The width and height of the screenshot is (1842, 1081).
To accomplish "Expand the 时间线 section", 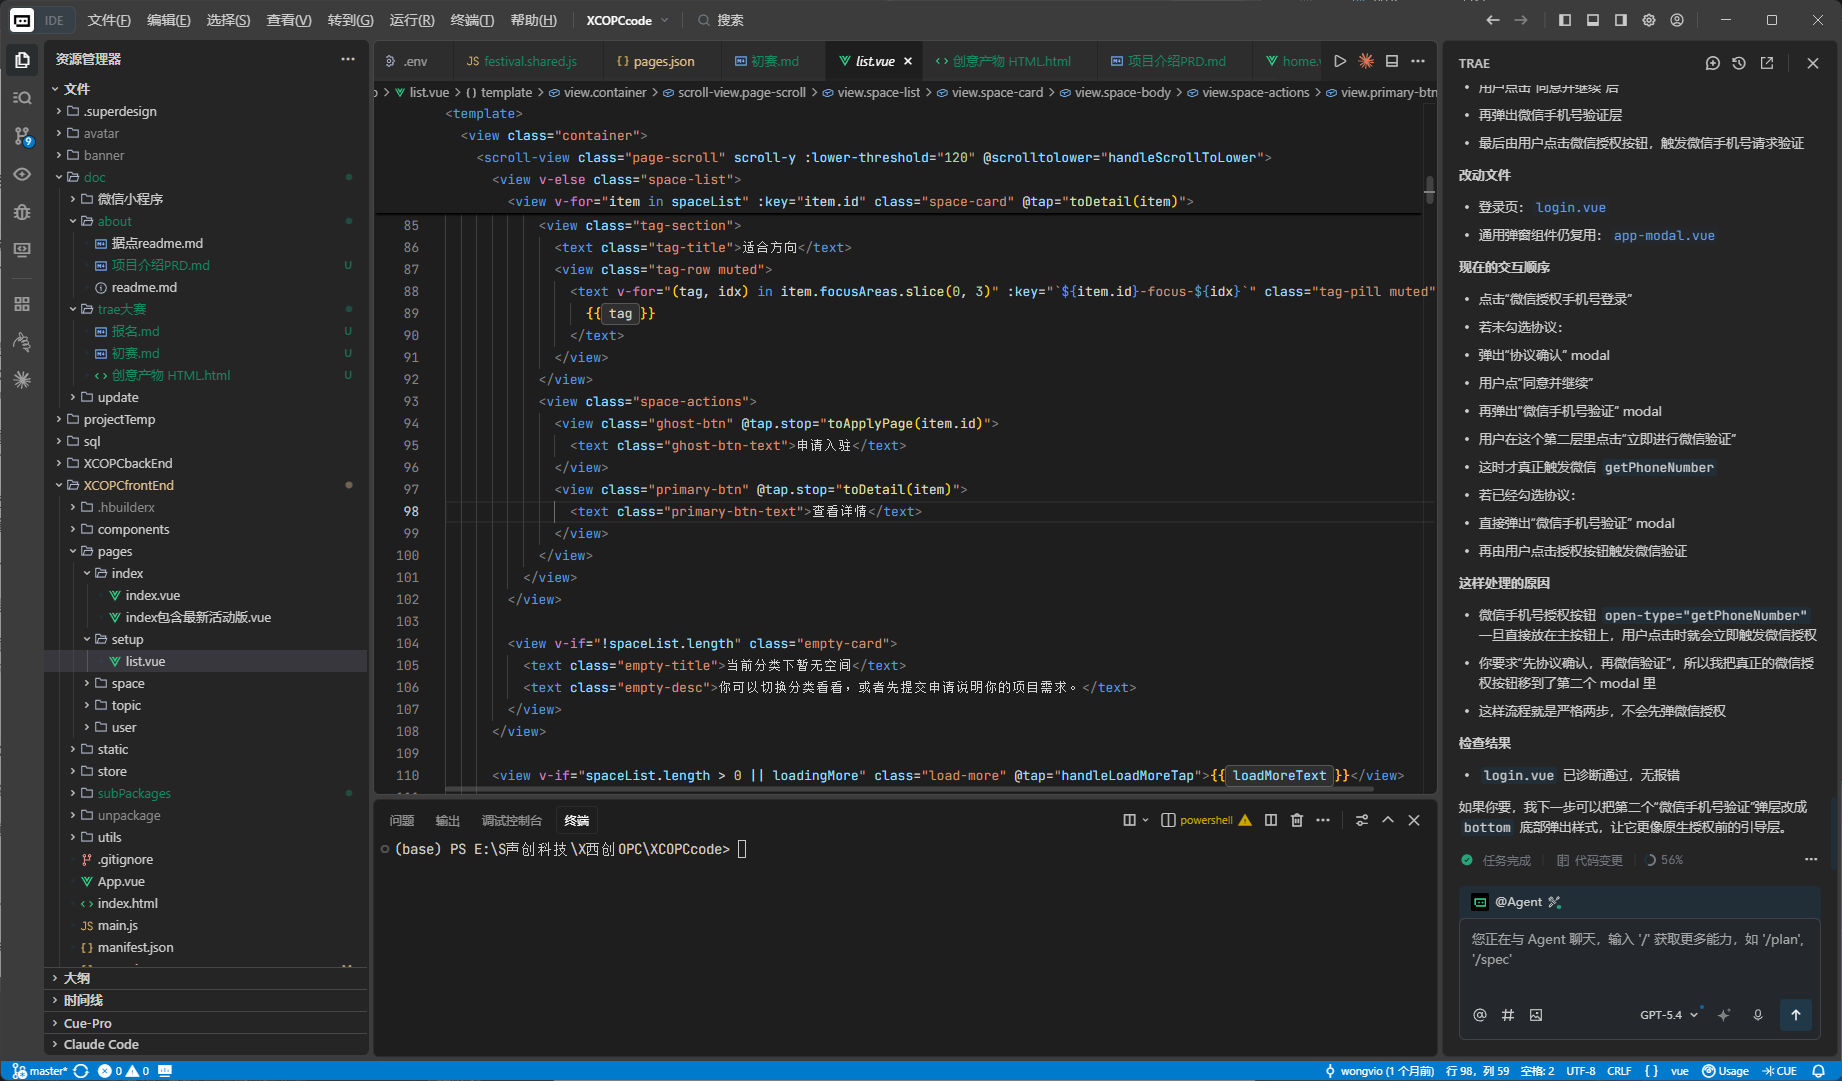I will click(83, 1000).
